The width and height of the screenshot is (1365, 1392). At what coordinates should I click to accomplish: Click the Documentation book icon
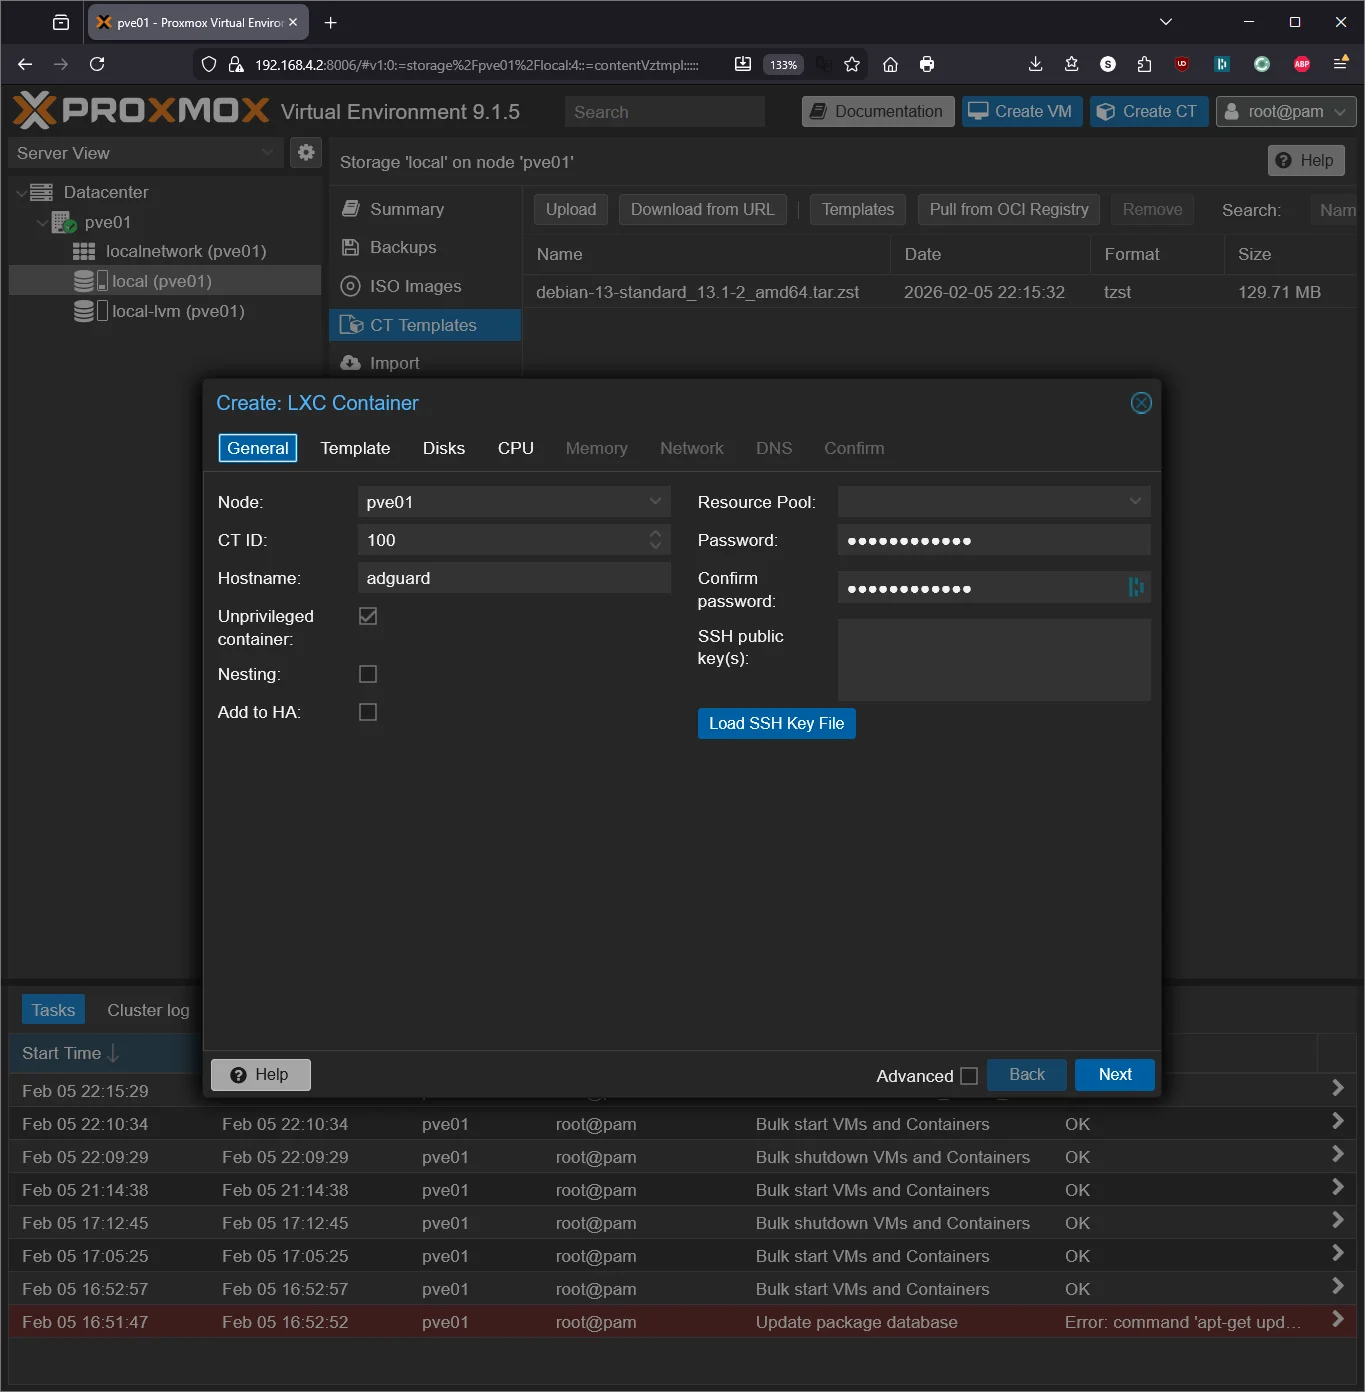[x=819, y=111]
